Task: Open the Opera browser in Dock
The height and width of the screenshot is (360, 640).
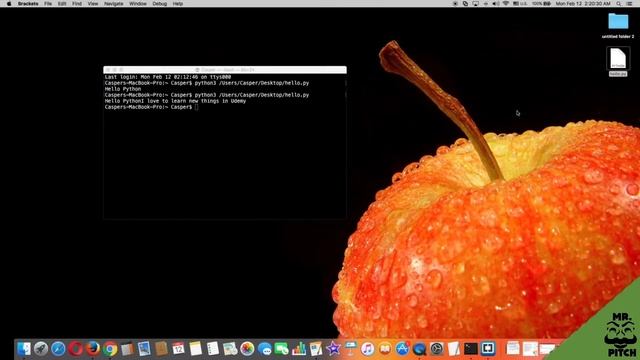Action: [x=76, y=349]
